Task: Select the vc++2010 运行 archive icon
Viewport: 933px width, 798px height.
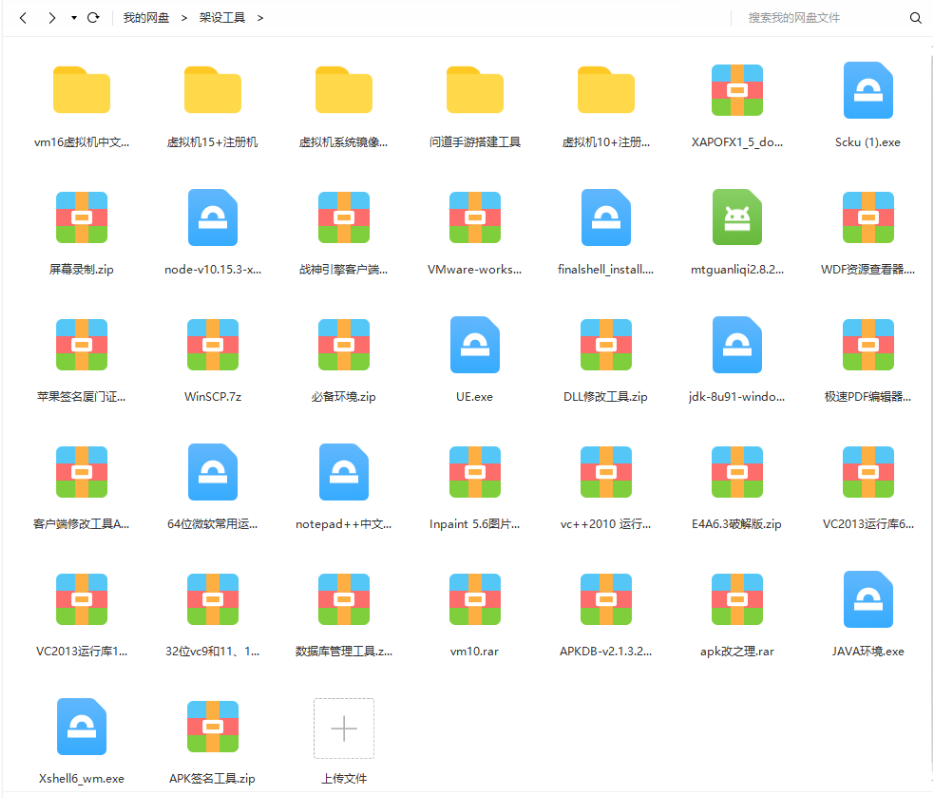Action: [606, 472]
